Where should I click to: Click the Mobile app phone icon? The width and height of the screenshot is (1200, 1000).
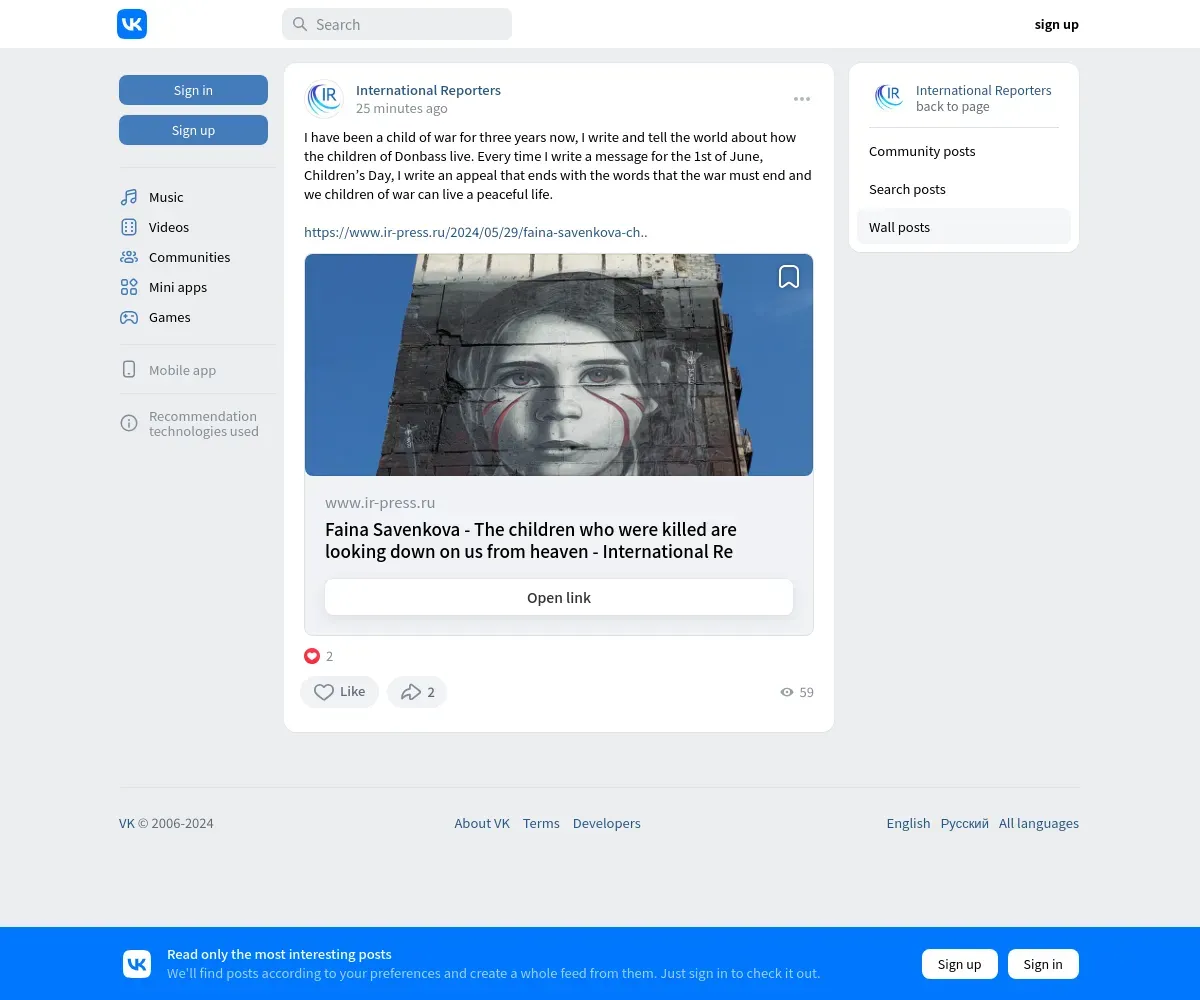coord(129,369)
